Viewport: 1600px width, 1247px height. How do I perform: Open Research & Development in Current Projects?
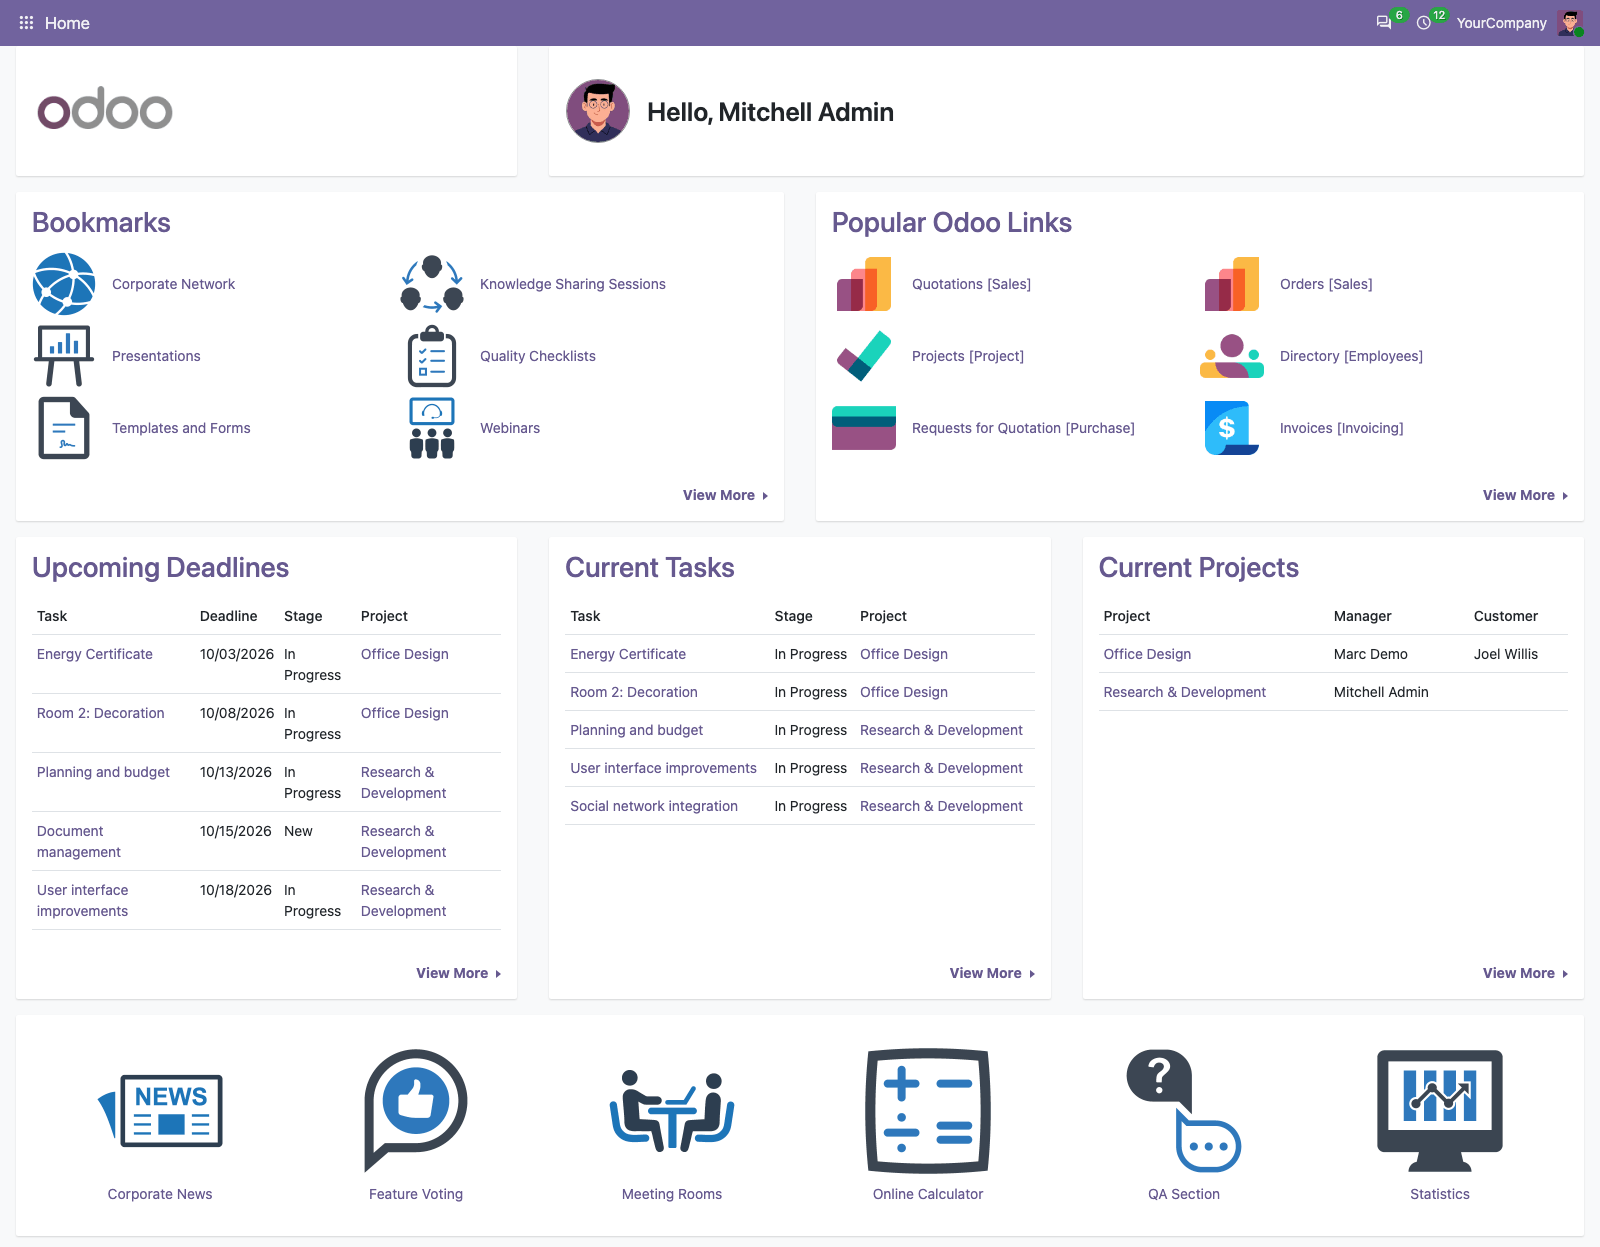point(1184,692)
